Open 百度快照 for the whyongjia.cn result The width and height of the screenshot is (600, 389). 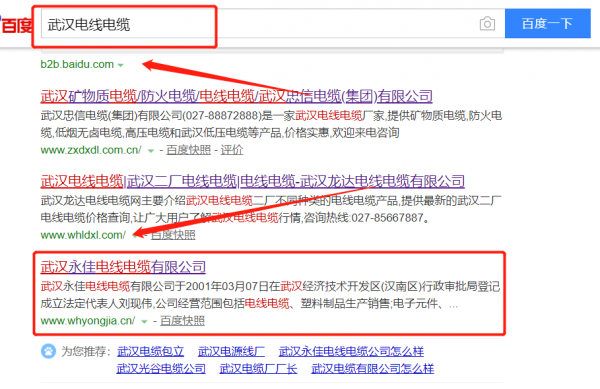click(182, 321)
